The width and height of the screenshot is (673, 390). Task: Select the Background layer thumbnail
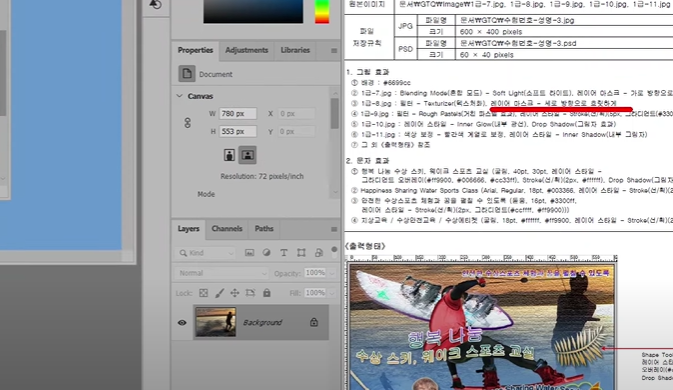(215, 322)
